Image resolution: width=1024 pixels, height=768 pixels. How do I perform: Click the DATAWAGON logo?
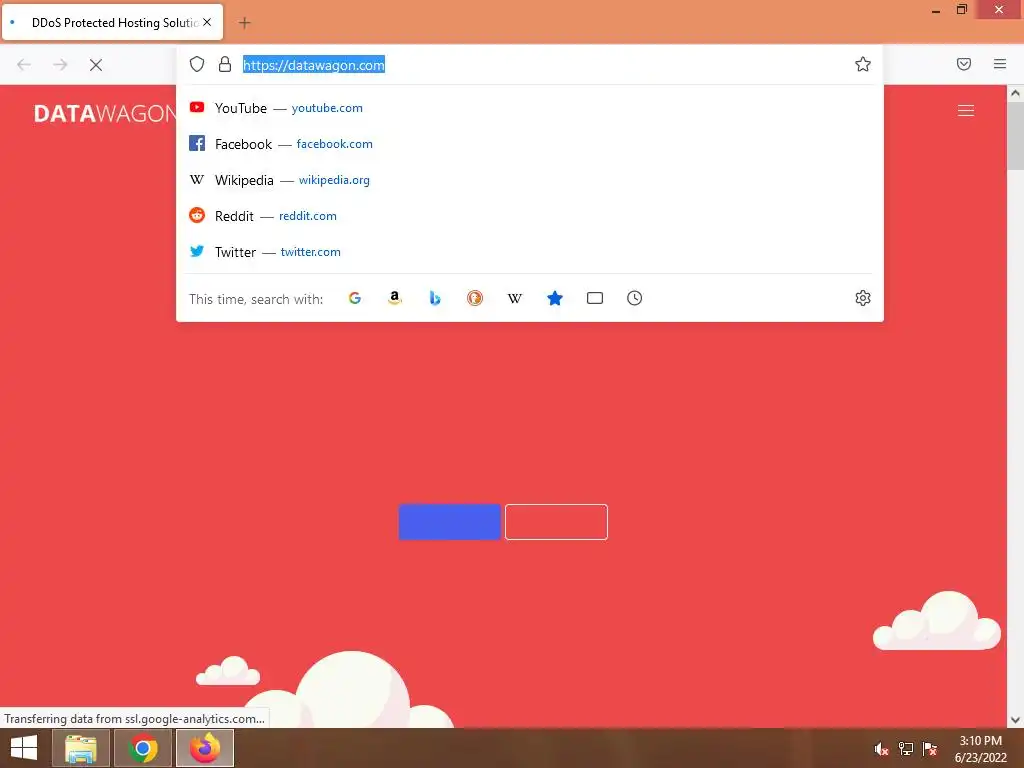[104, 114]
